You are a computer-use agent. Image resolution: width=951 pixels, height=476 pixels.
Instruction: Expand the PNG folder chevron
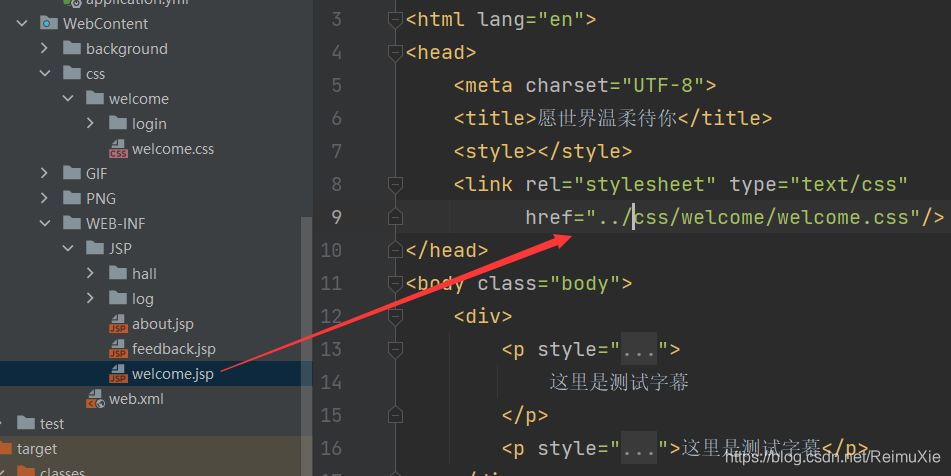[x=44, y=198]
